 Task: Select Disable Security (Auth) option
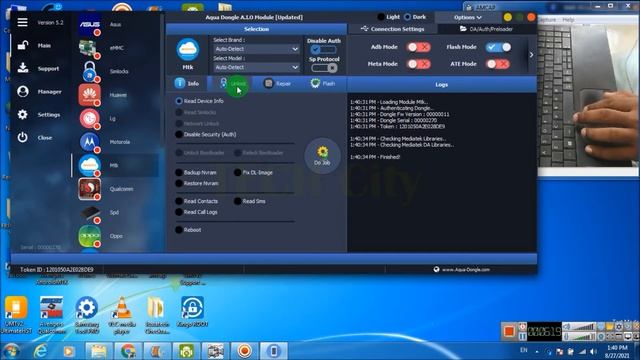pos(206,134)
